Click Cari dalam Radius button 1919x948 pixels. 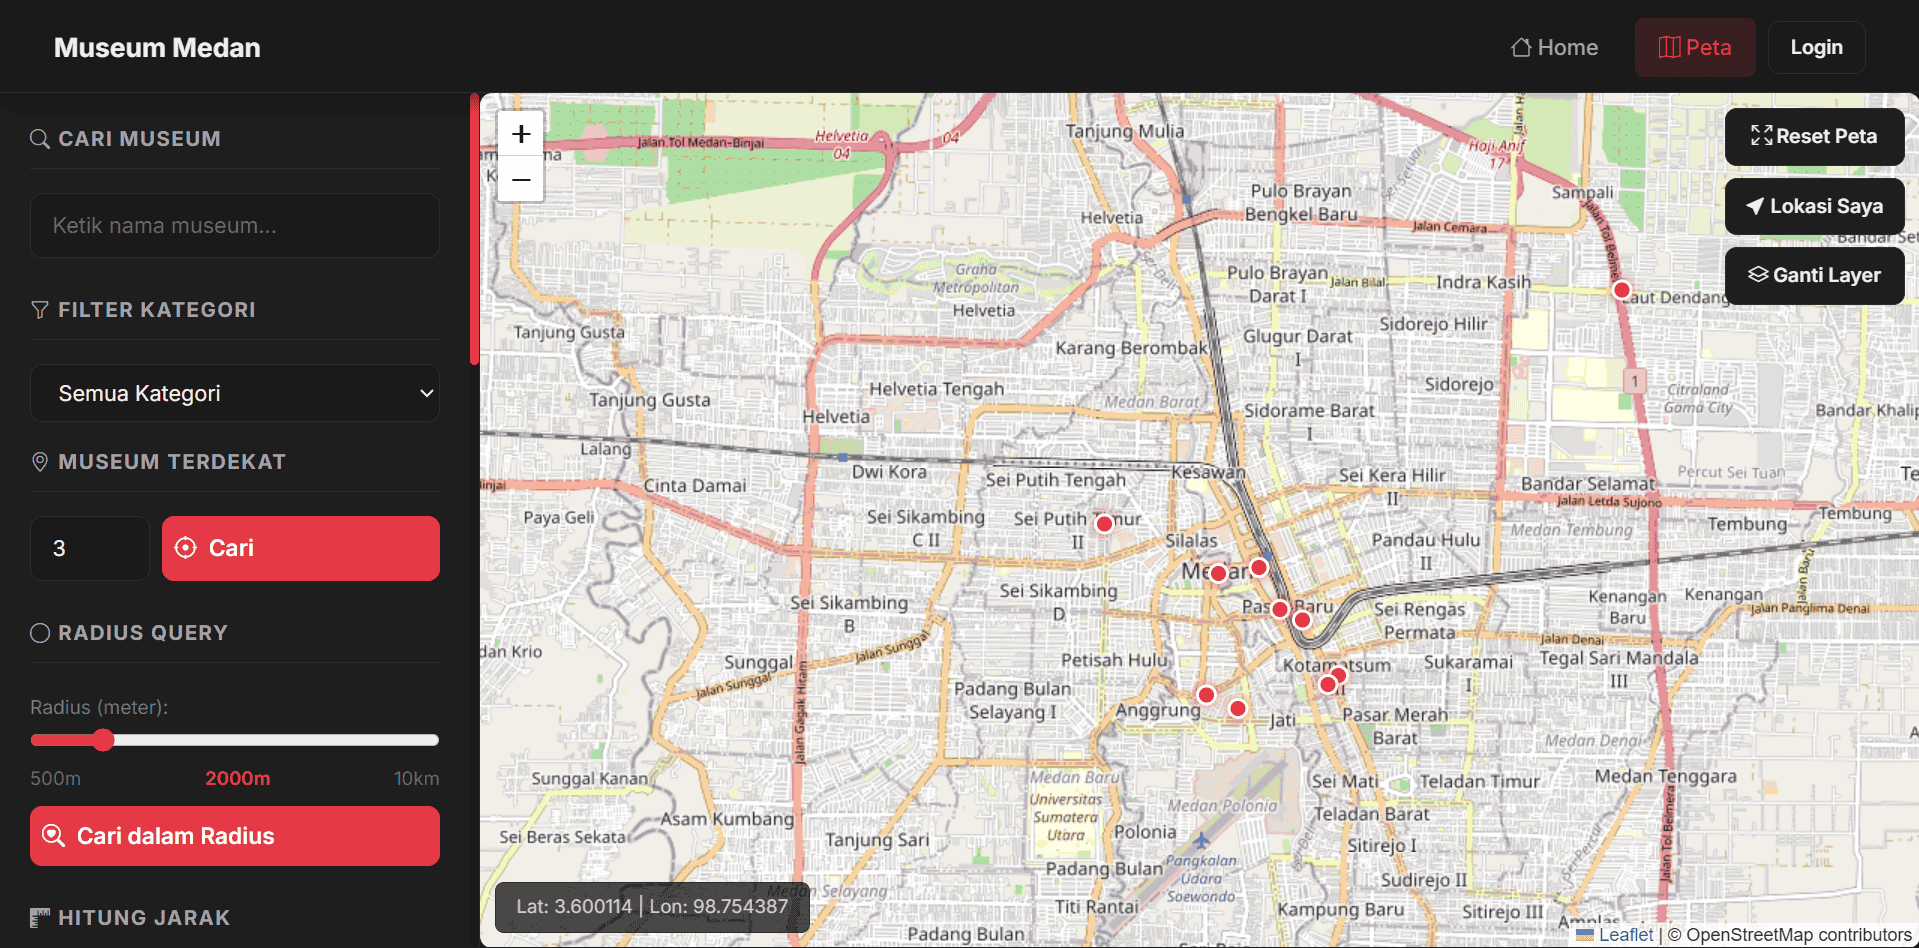[235, 836]
